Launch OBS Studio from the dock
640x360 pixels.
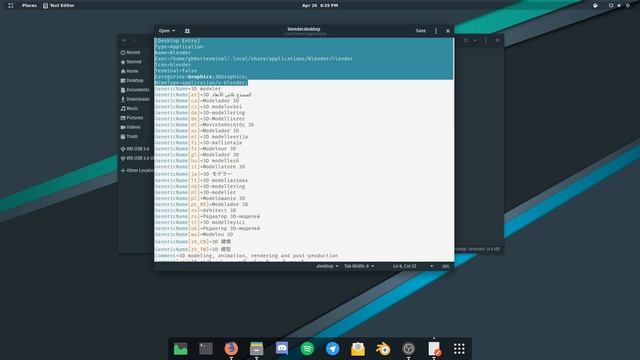(x=409, y=349)
